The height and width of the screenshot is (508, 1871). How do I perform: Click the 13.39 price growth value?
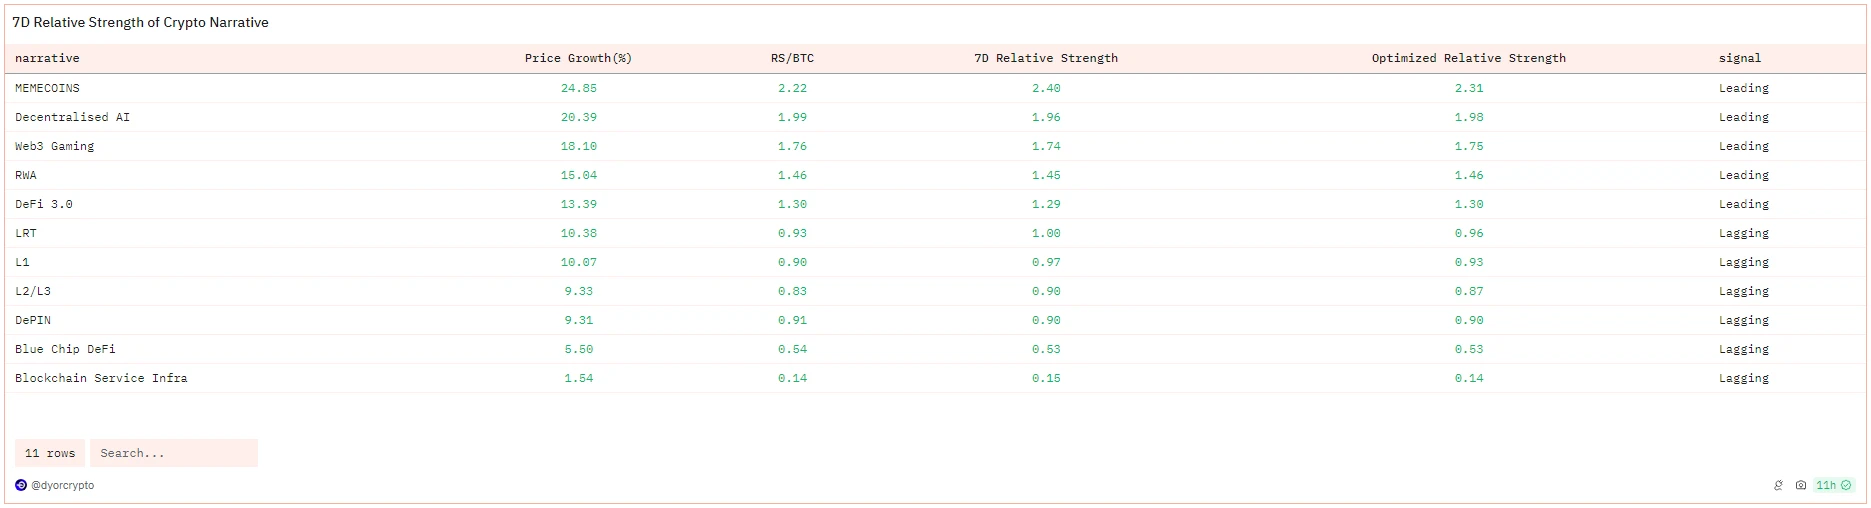click(x=578, y=204)
